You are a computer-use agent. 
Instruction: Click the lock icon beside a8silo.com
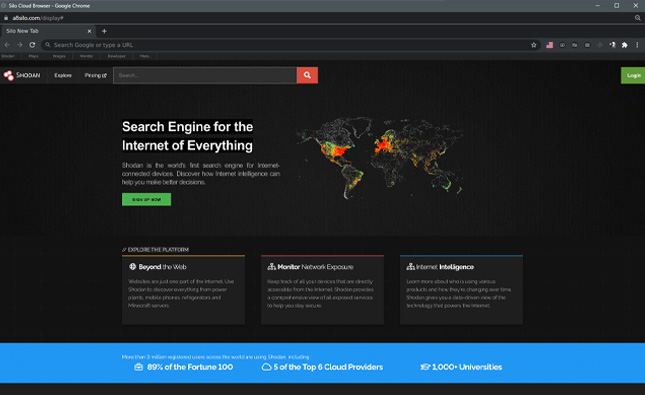6,18
